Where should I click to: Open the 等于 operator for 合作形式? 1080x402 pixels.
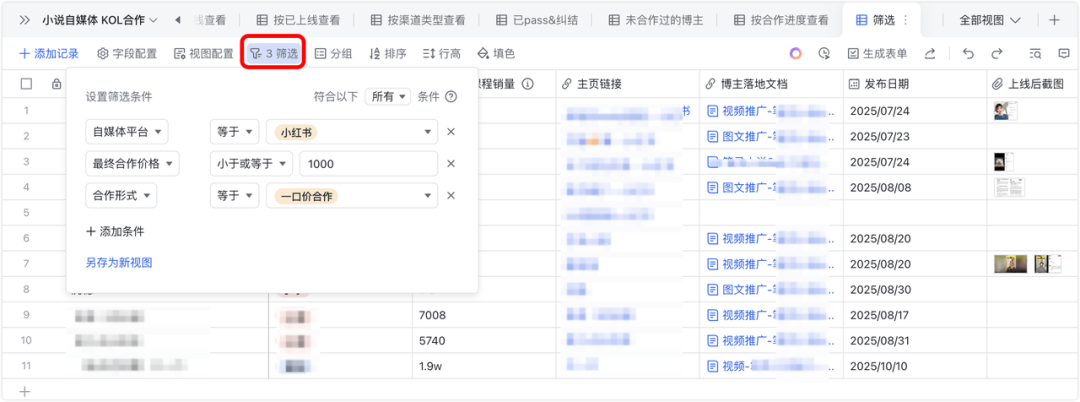(x=235, y=195)
